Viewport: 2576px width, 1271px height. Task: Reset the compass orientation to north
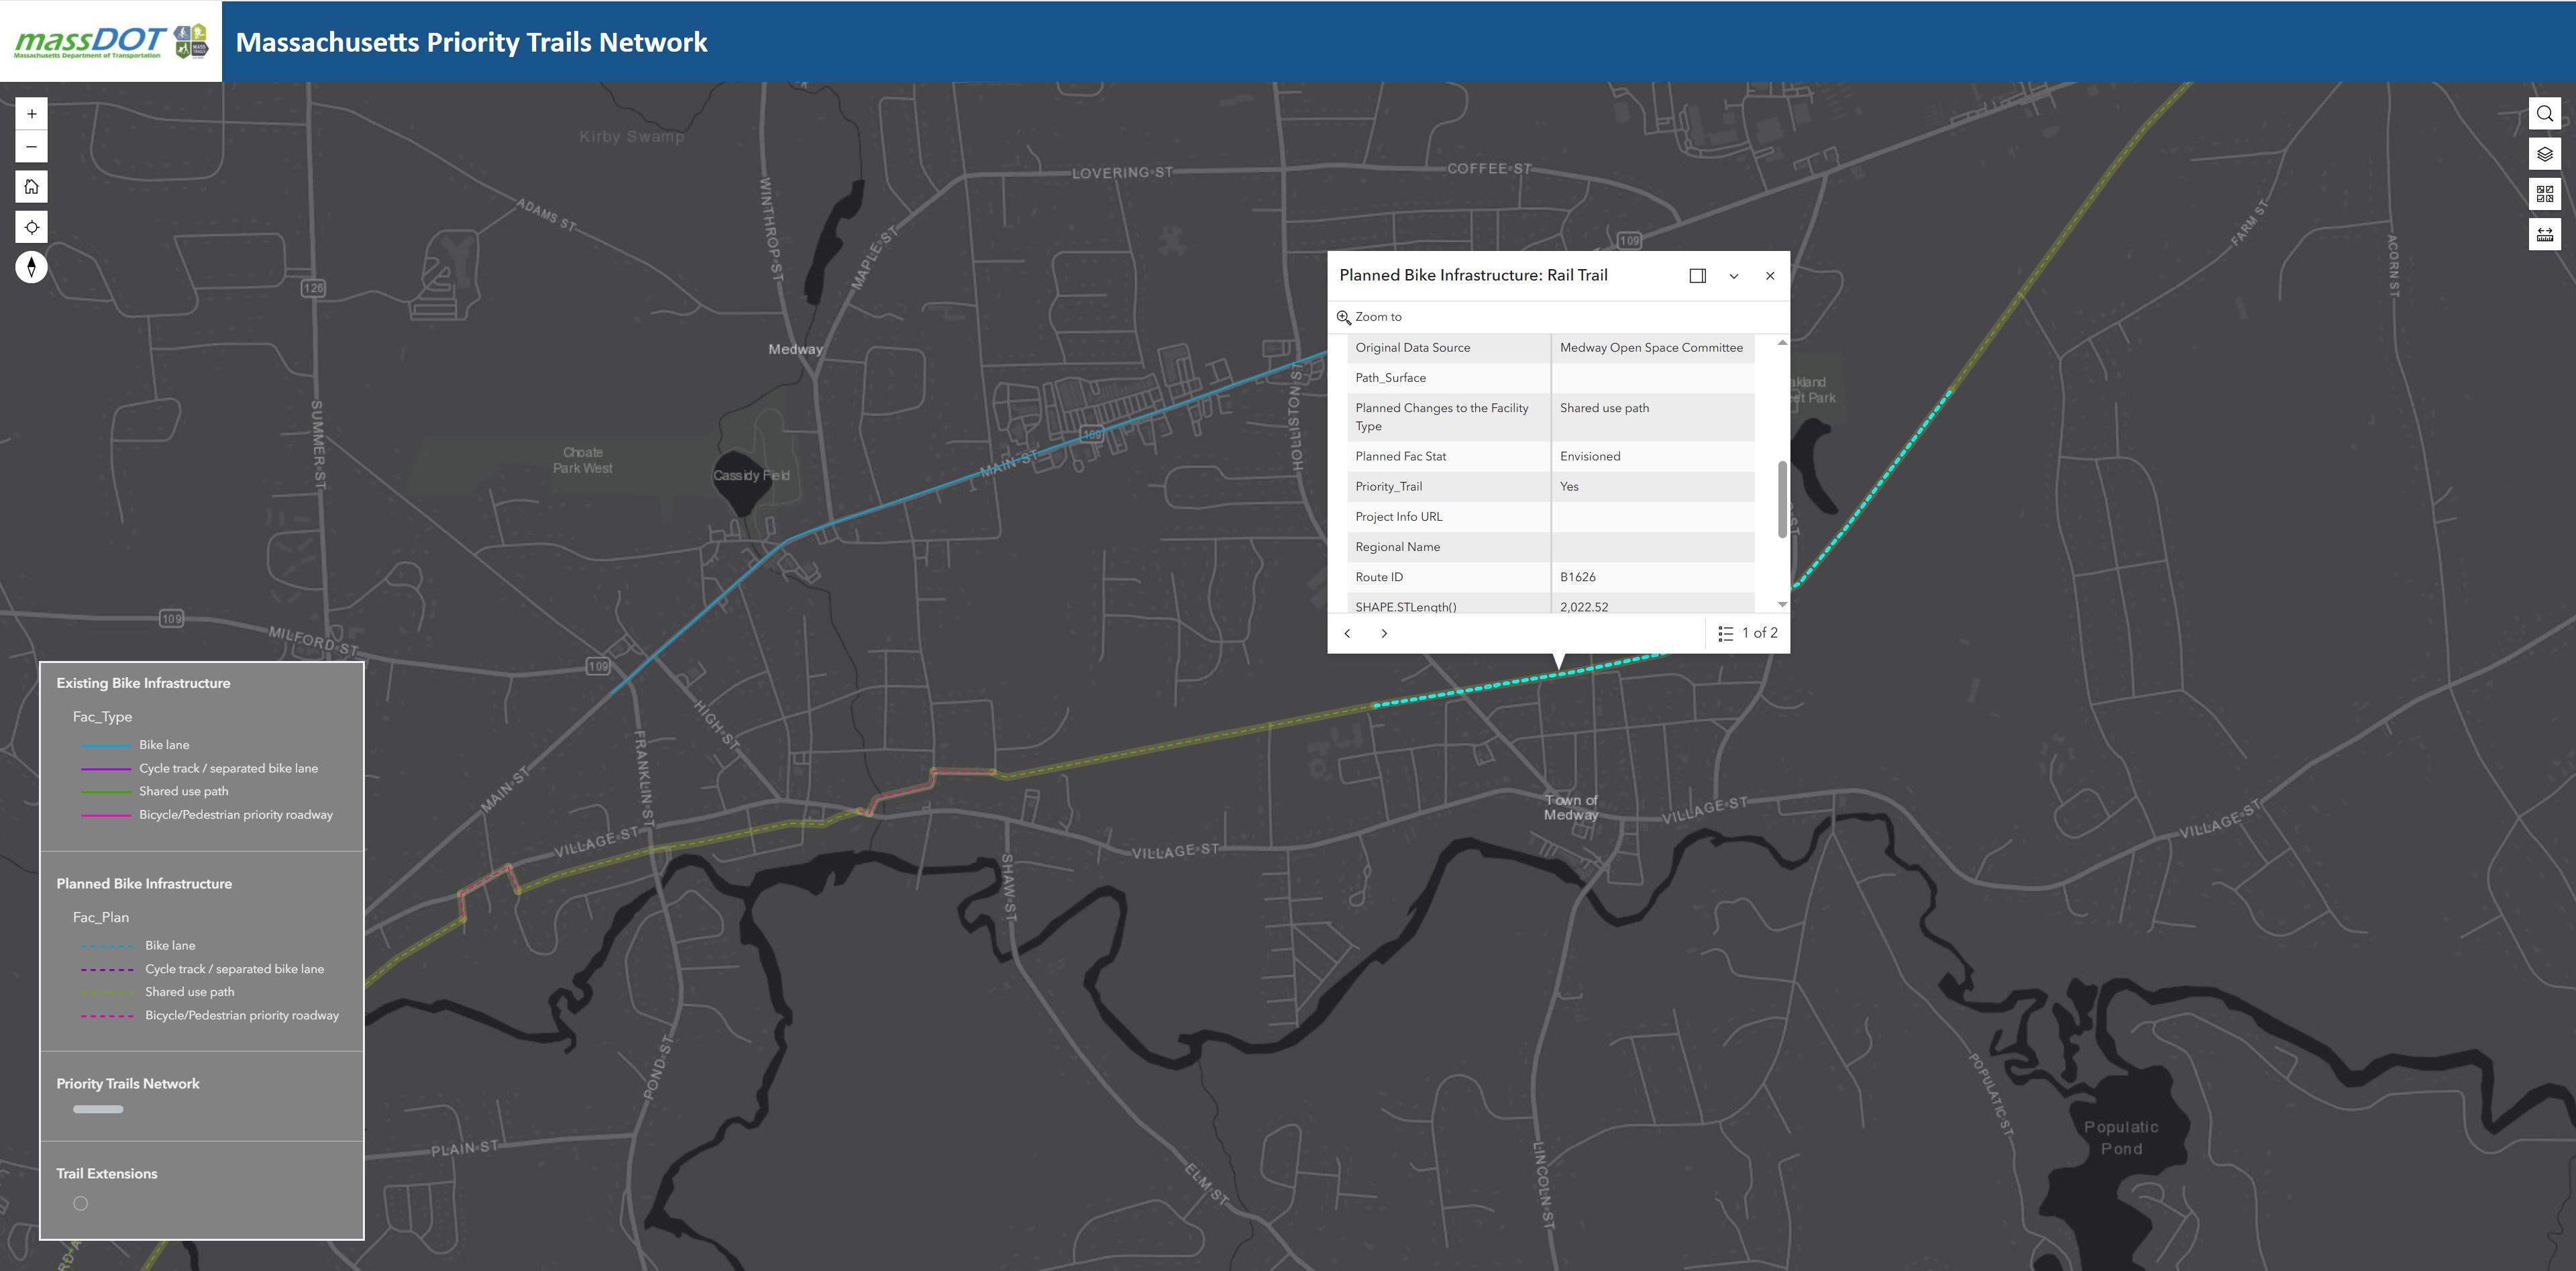[x=32, y=267]
